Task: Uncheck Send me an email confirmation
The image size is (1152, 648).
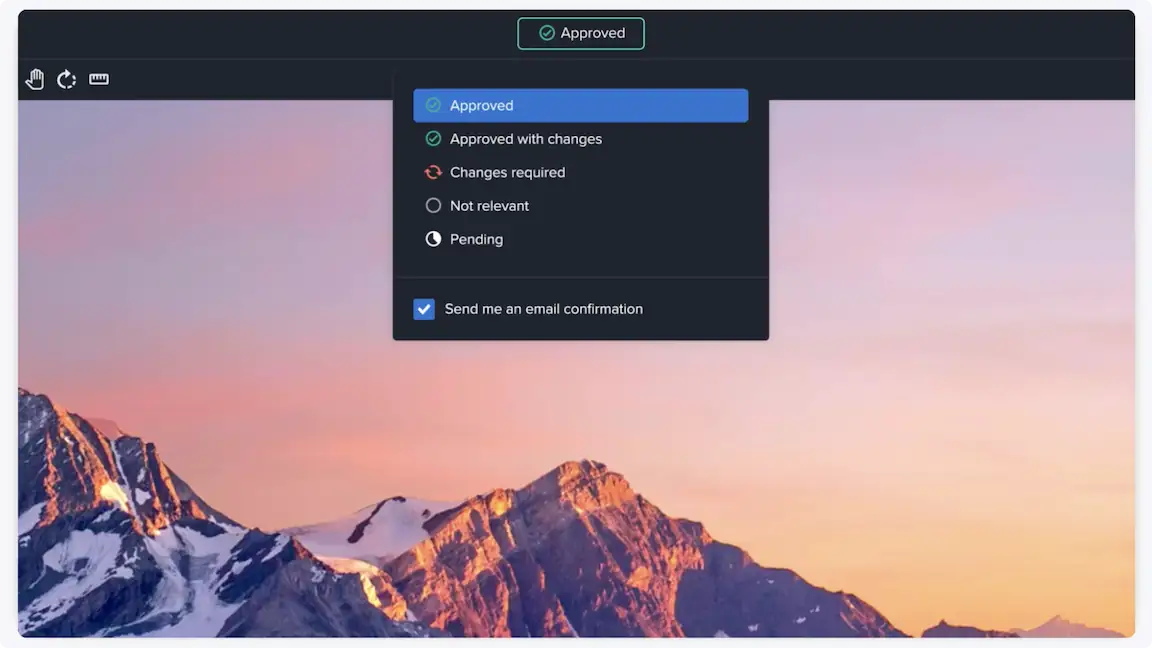Action: point(424,309)
